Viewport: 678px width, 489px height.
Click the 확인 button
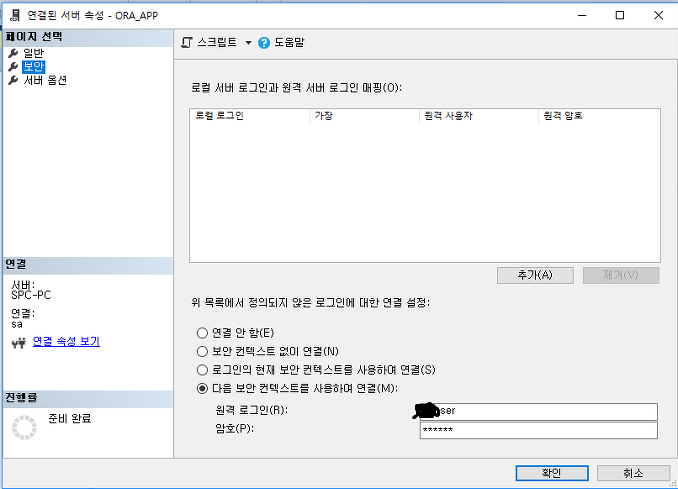[x=552, y=473]
